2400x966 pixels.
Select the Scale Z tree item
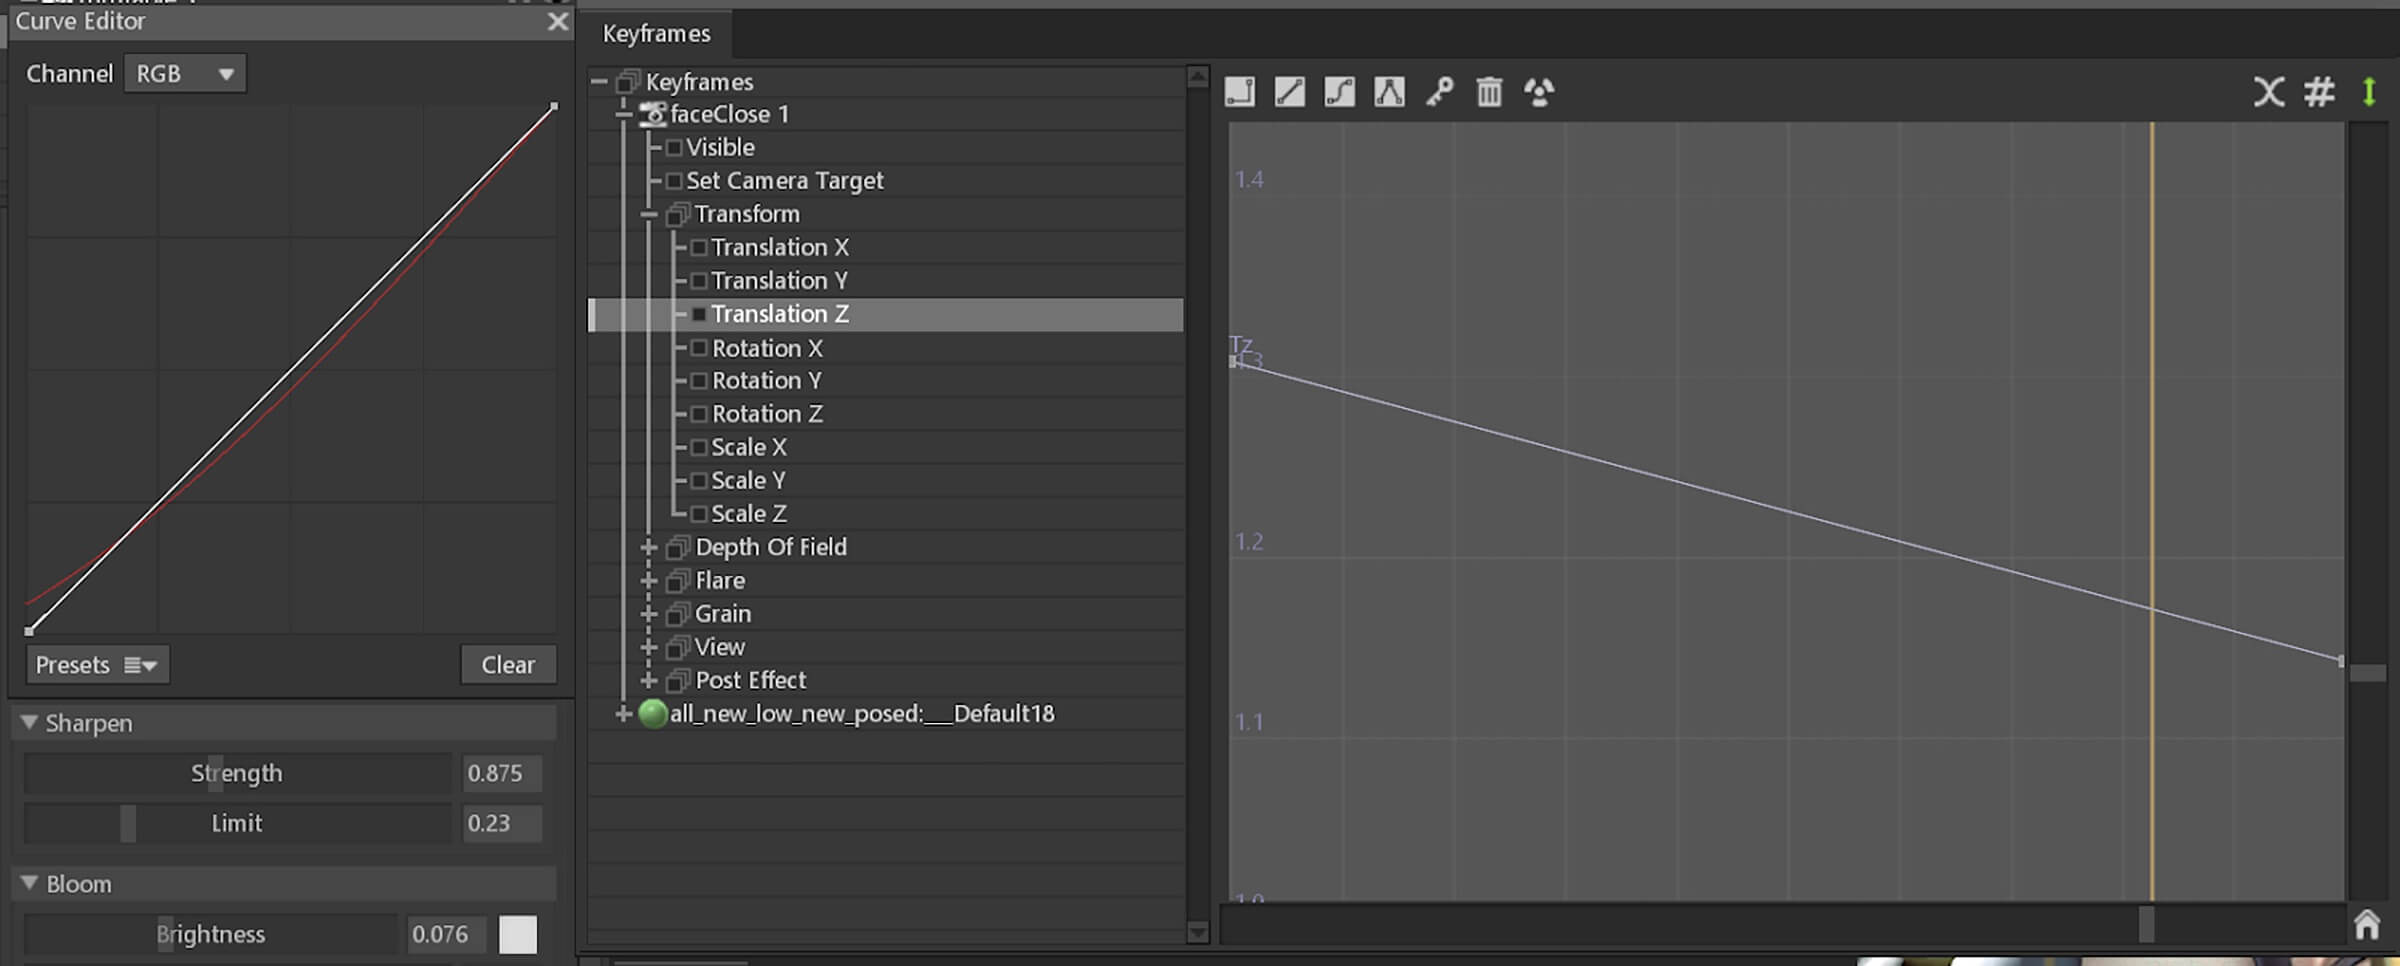click(748, 514)
